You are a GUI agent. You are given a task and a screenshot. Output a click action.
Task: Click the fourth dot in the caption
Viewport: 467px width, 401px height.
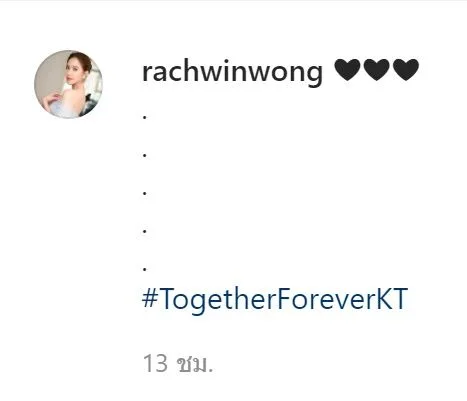pos(145,231)
